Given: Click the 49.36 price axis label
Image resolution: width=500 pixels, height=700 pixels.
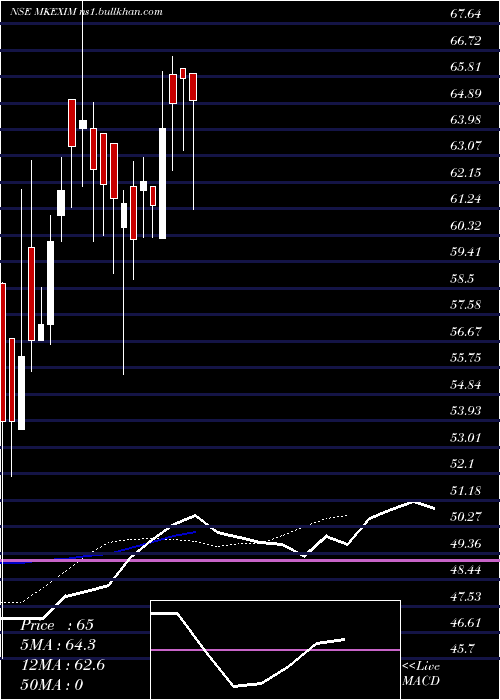Looking at the screenshot, I should 466,543.
